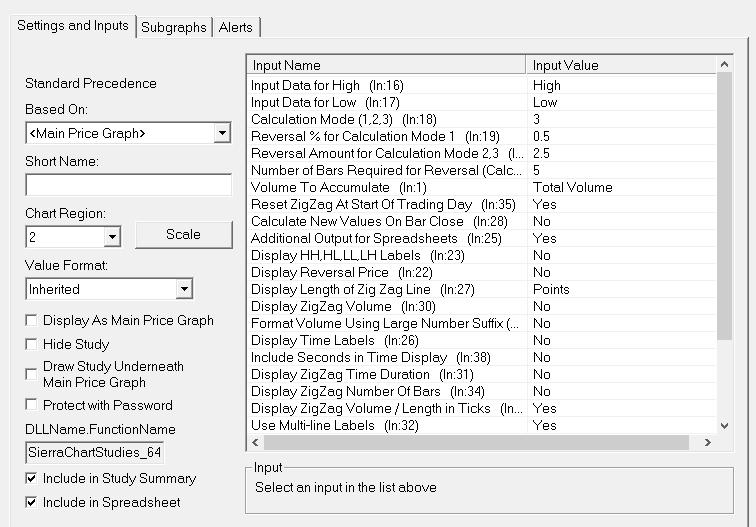Open the Based On dropdown

[222, 133]
